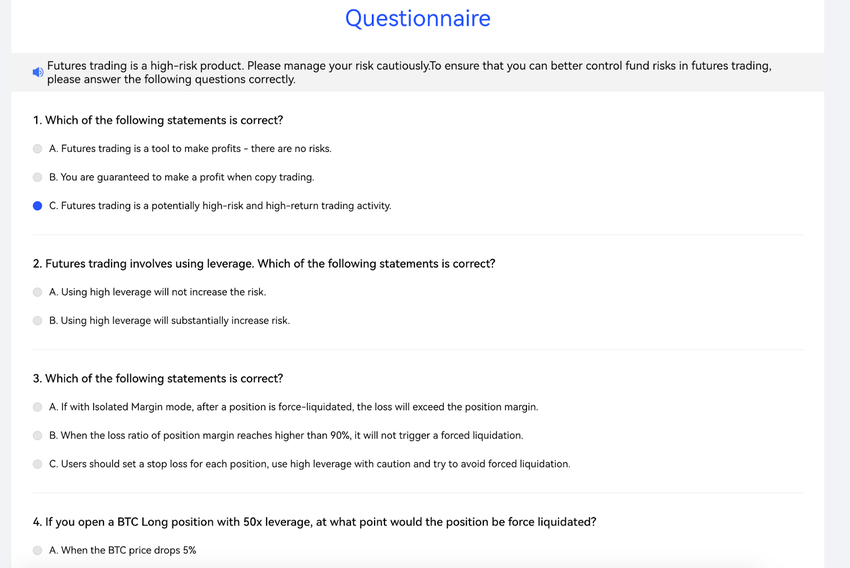The width and height of the screenshot is (850, 568).
Task: Select option C: high-risk and high-return activity
Action: [x=37, y=206]
